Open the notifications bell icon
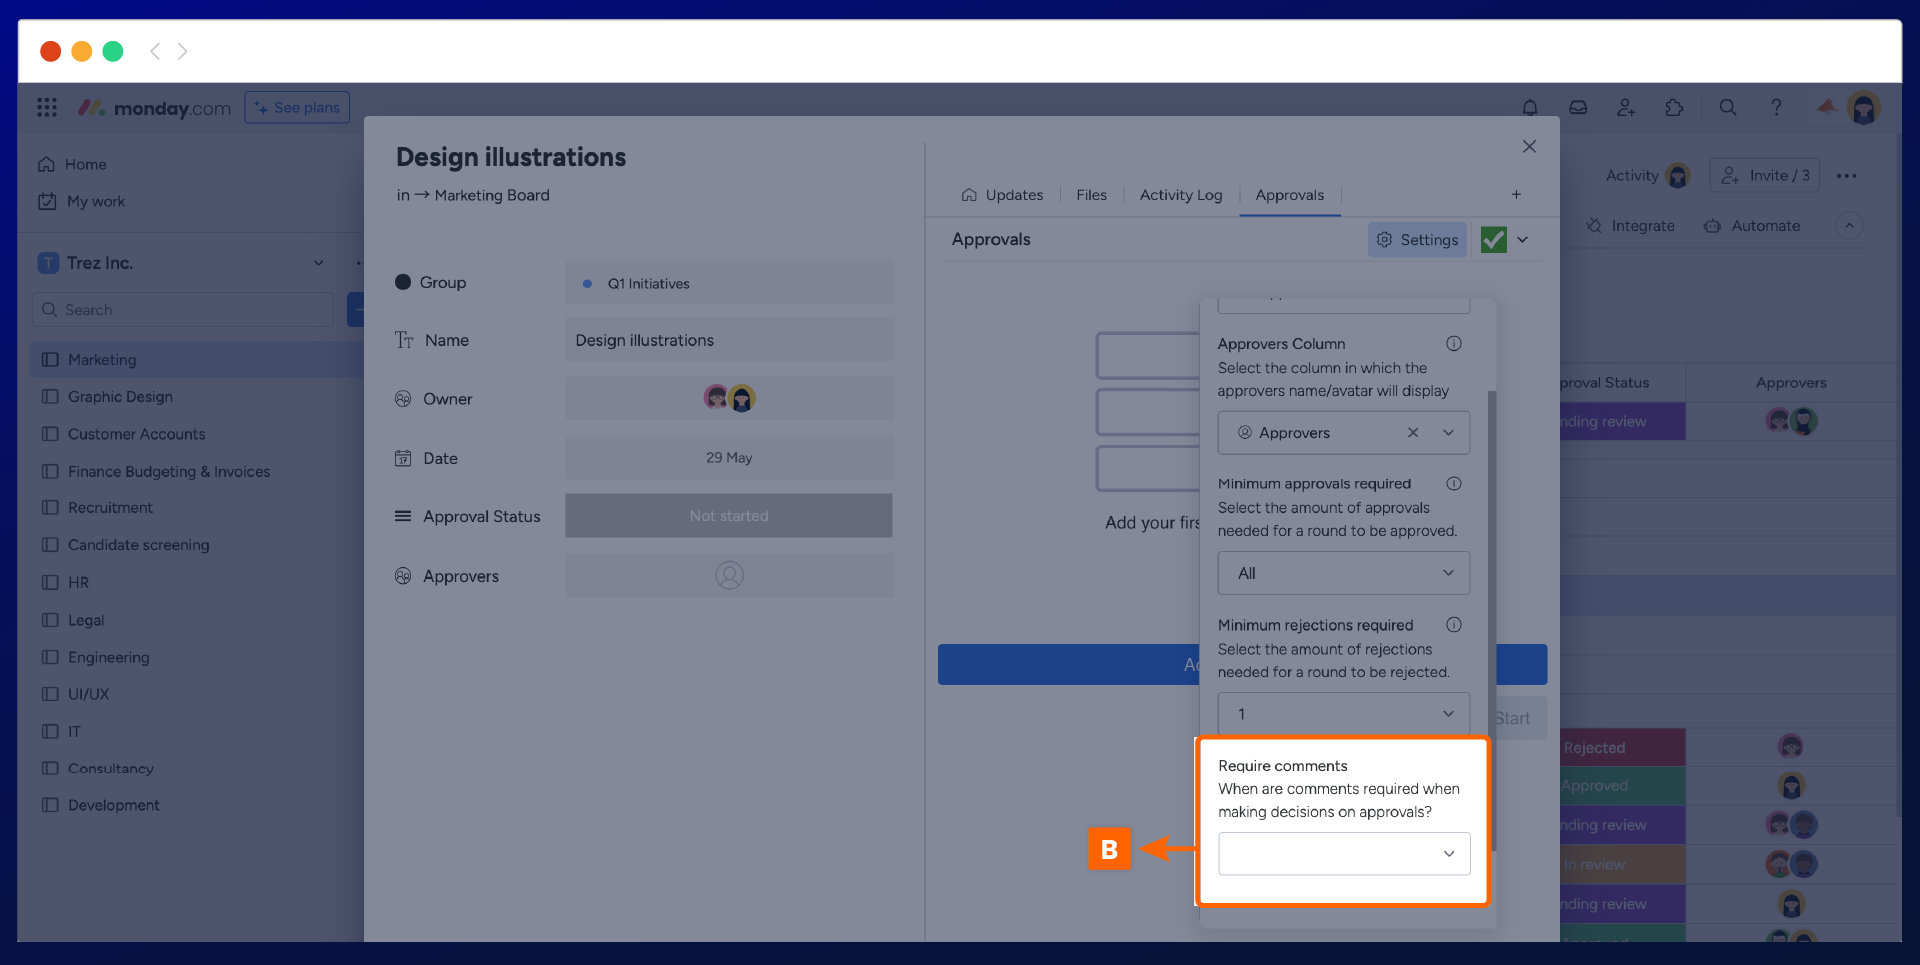 point(1530,108)
